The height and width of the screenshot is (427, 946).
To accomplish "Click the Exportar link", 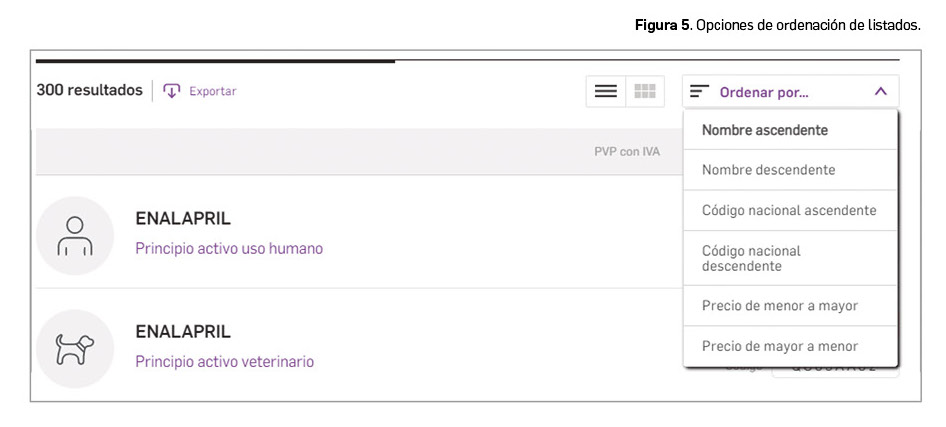I will click(x=212, y=91).
